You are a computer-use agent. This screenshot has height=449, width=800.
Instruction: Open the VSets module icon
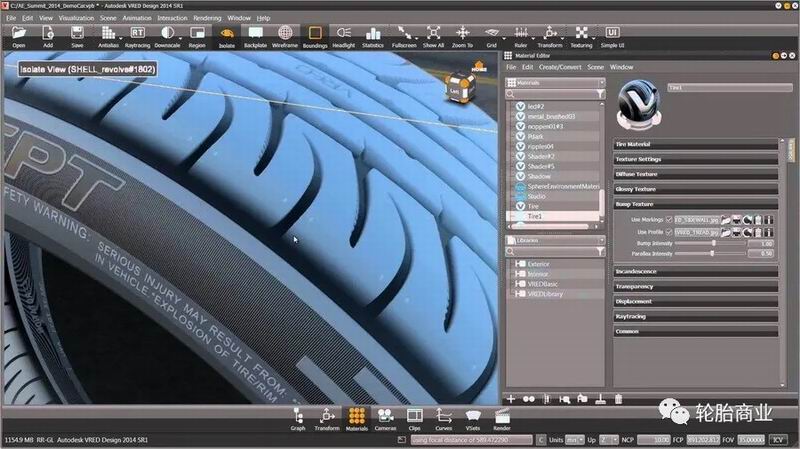click(x=473, y=418)
